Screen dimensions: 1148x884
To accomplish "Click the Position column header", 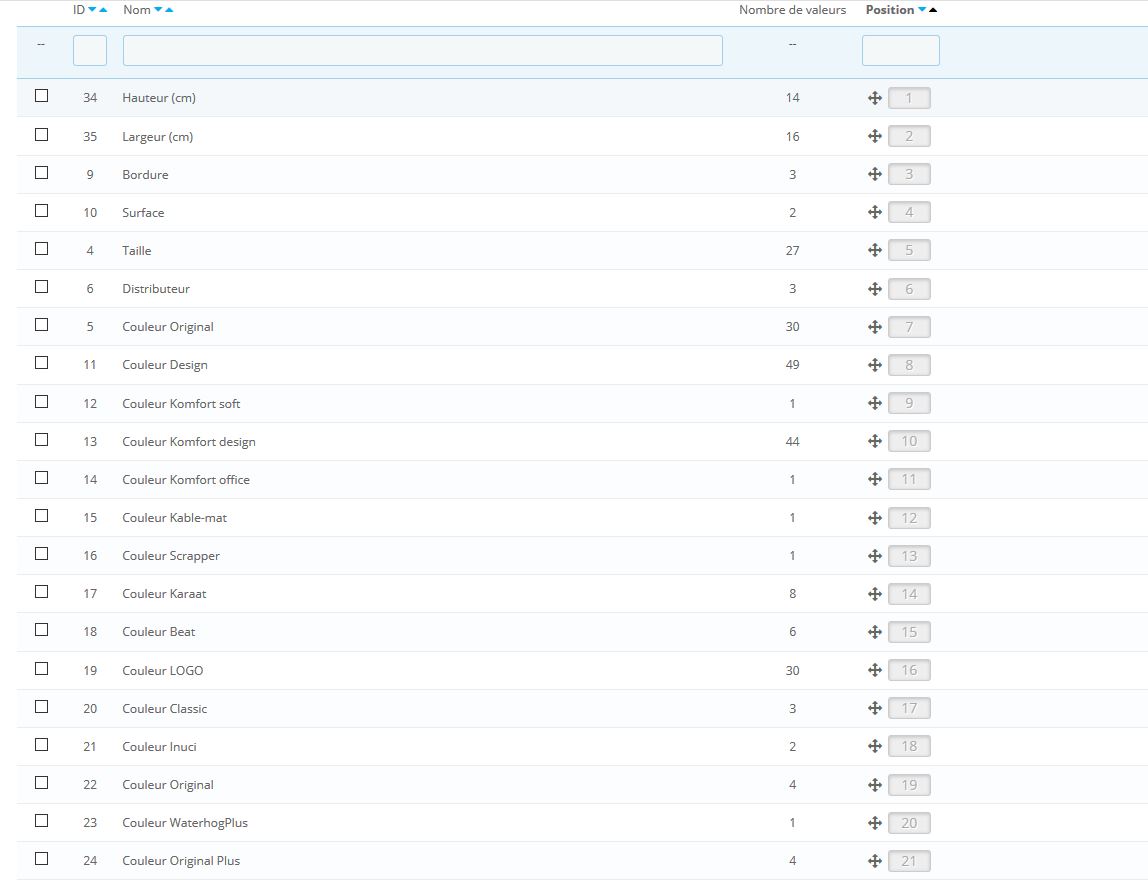I will [890, 10].
